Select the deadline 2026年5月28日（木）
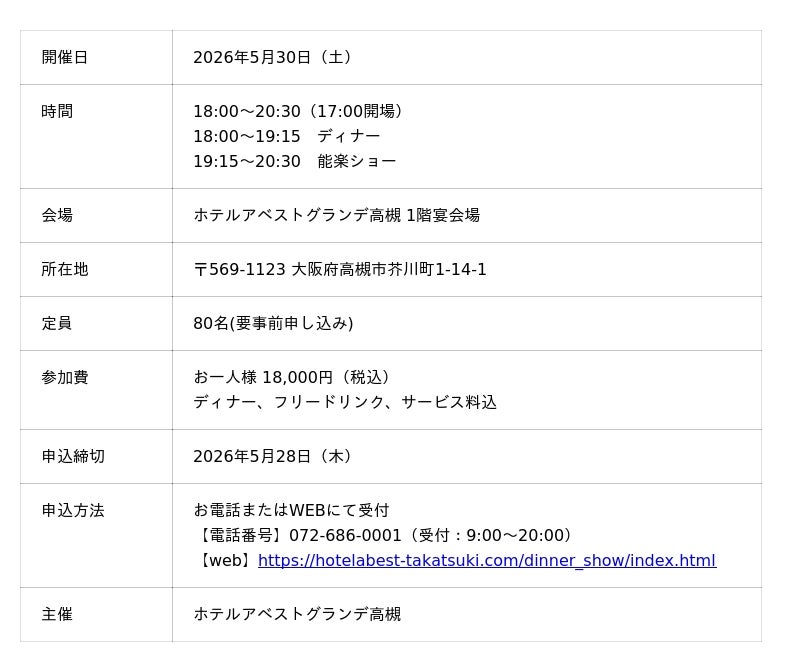This screenshot has width=800, height=672. click(272, 457)
